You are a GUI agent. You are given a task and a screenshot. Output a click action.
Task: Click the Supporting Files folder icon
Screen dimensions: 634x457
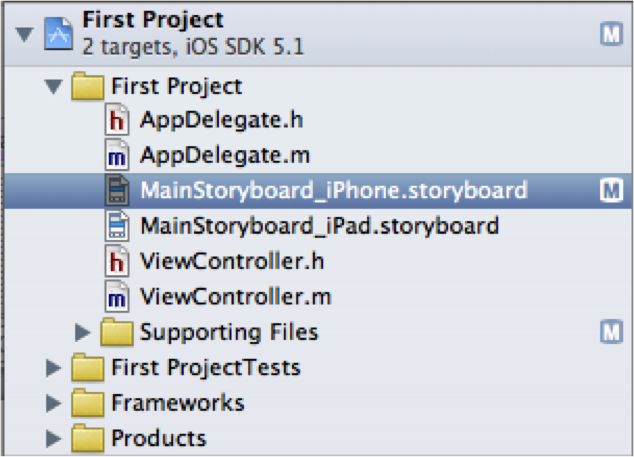[118, 331]
